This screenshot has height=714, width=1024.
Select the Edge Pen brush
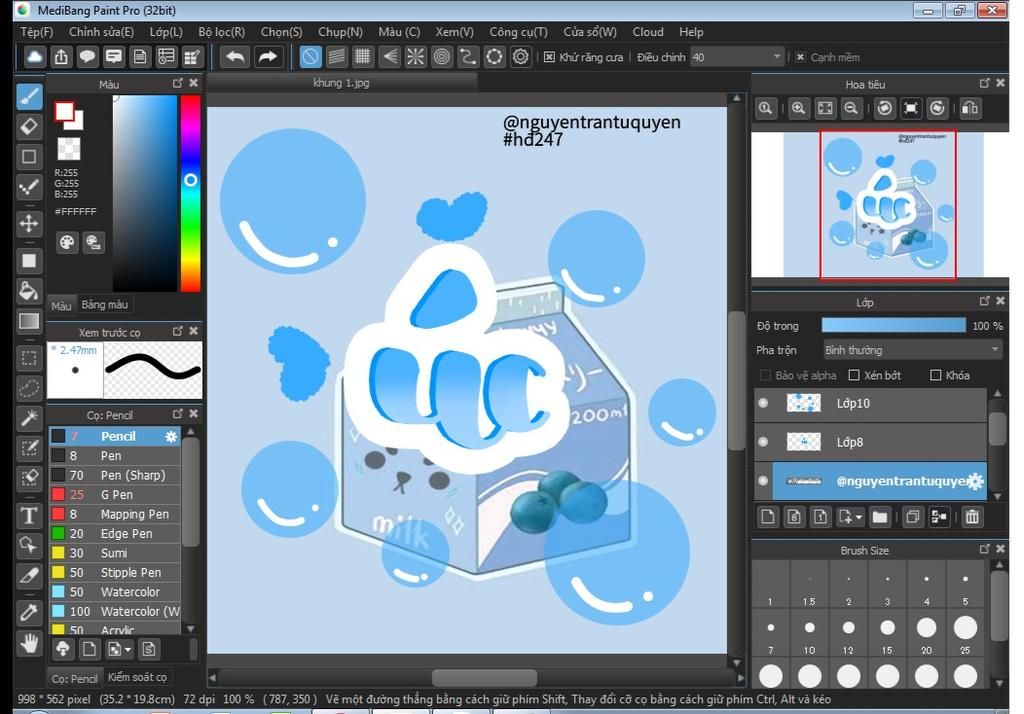115,534
